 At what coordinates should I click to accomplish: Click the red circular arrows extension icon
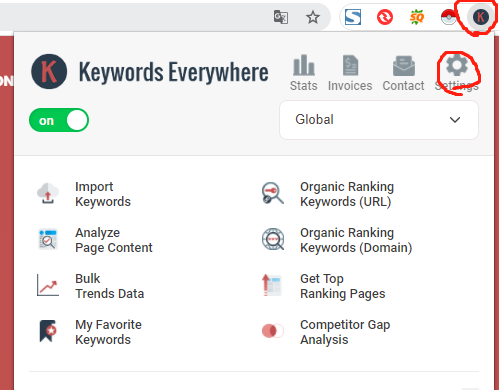[385, 17]
